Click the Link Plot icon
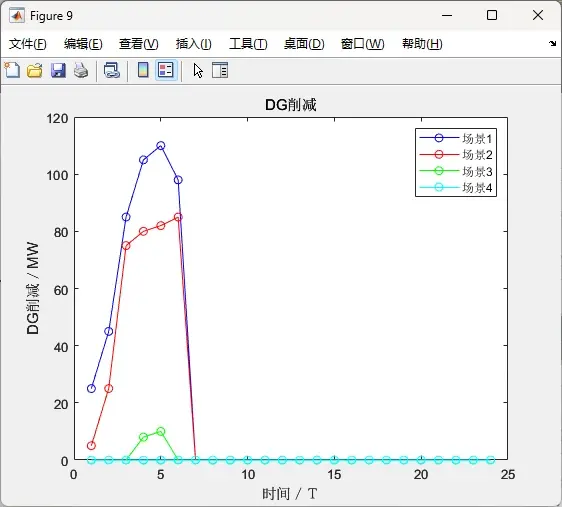562x507 pixels. 112,70
